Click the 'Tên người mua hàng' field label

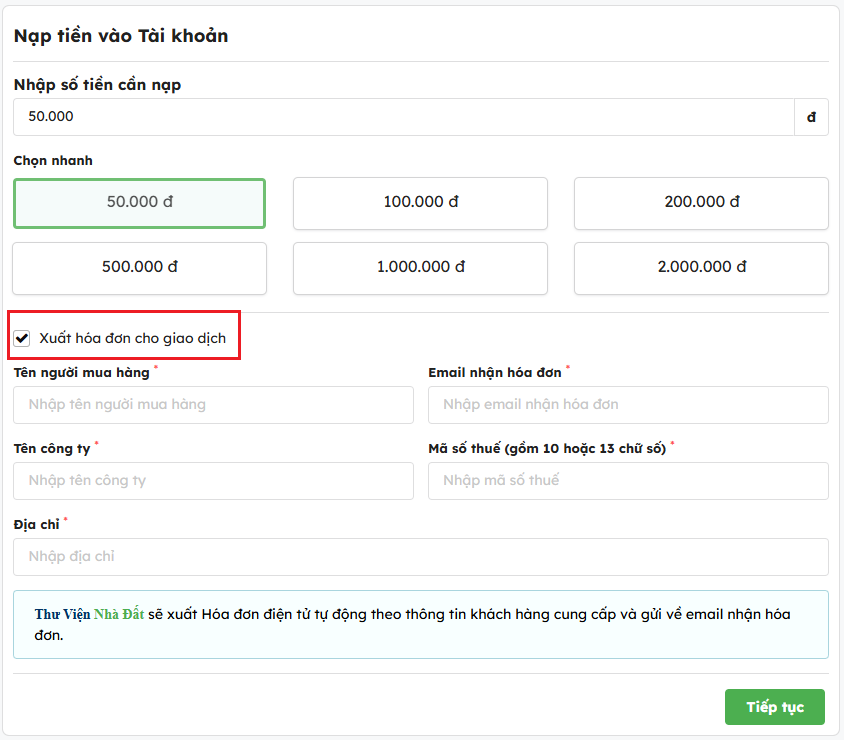tap(81, 373)
